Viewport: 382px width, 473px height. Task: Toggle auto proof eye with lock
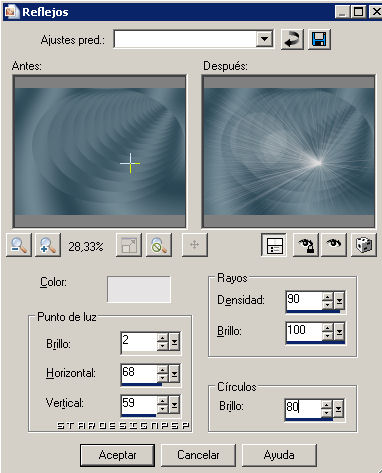pos(306,245)
